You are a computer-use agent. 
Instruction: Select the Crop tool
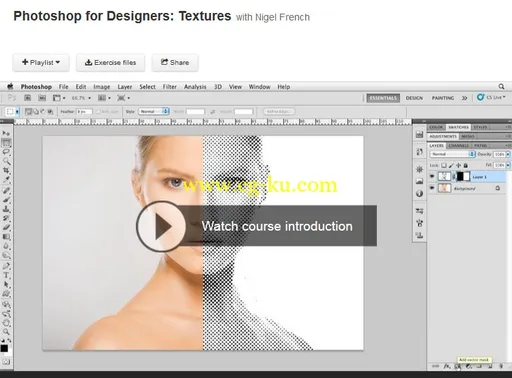6,171
